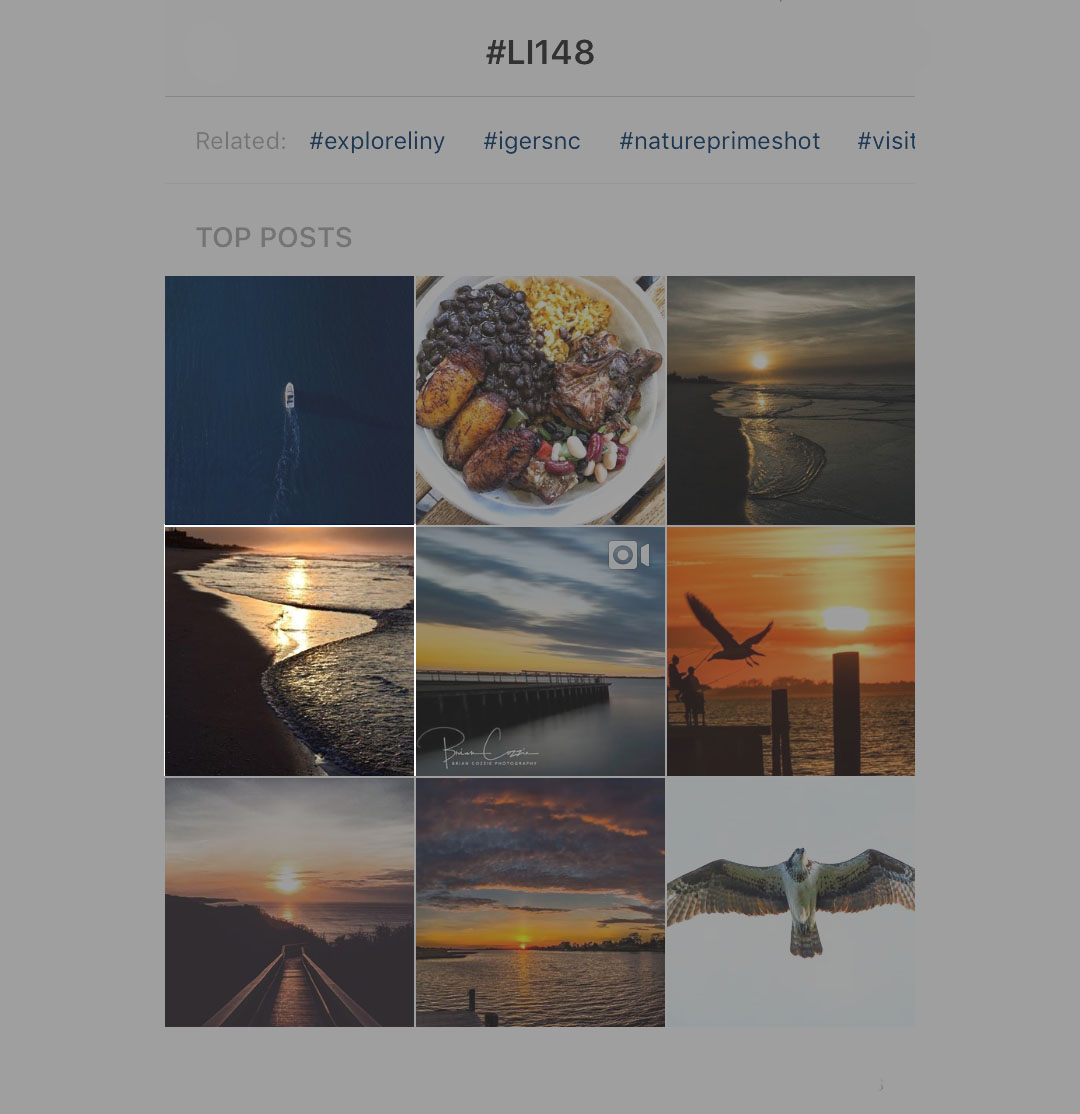Screen dimensions: 1080x1114
Task: Open the #igersnc related hashtag
Action: pos(531,141)
